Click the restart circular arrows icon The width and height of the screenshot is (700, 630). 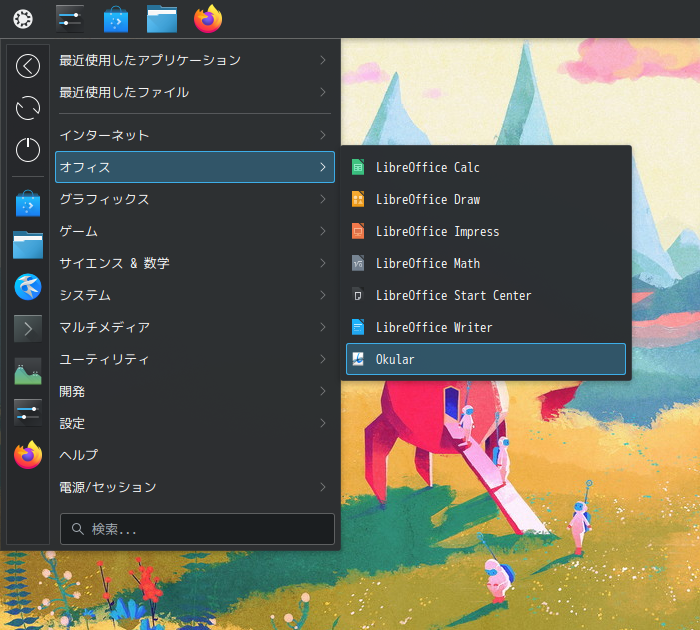pos(28,108)
